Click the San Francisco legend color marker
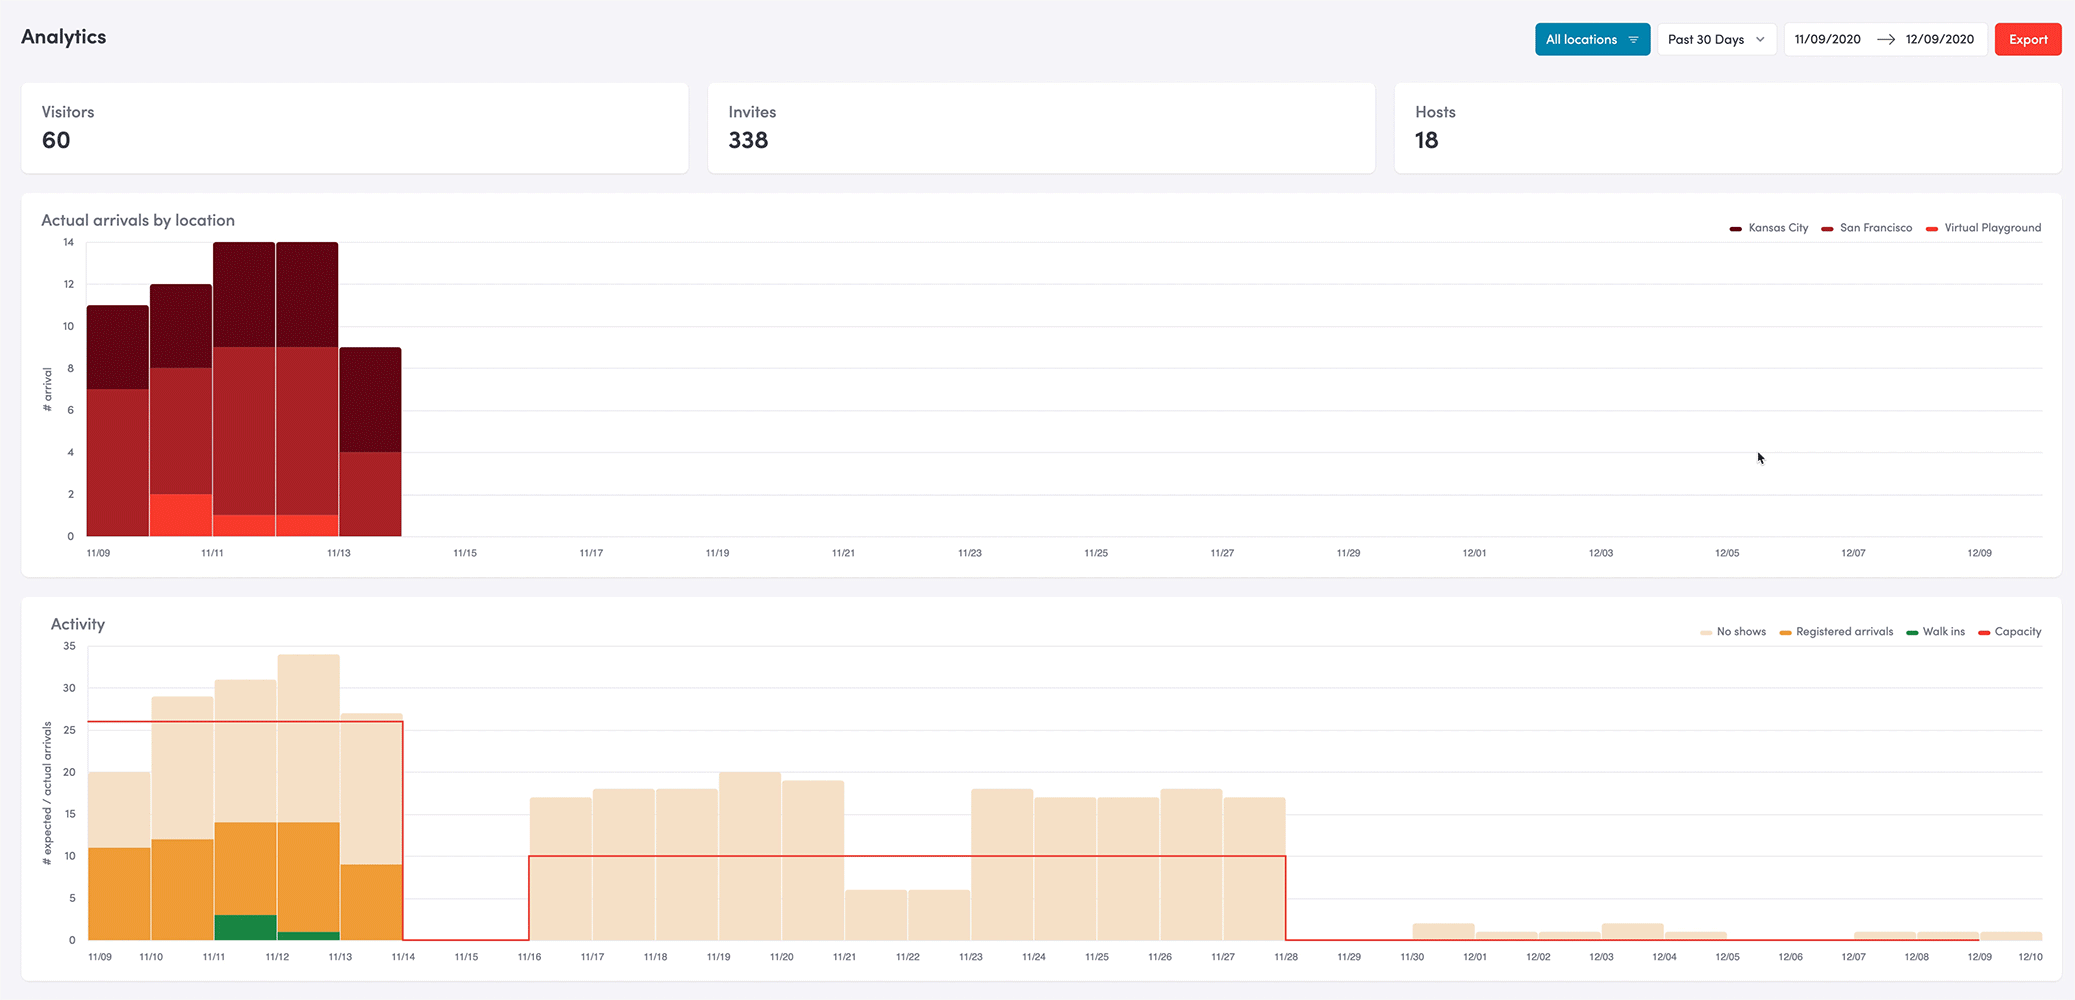2075x1000 pixels. [x=1827, y=229]
